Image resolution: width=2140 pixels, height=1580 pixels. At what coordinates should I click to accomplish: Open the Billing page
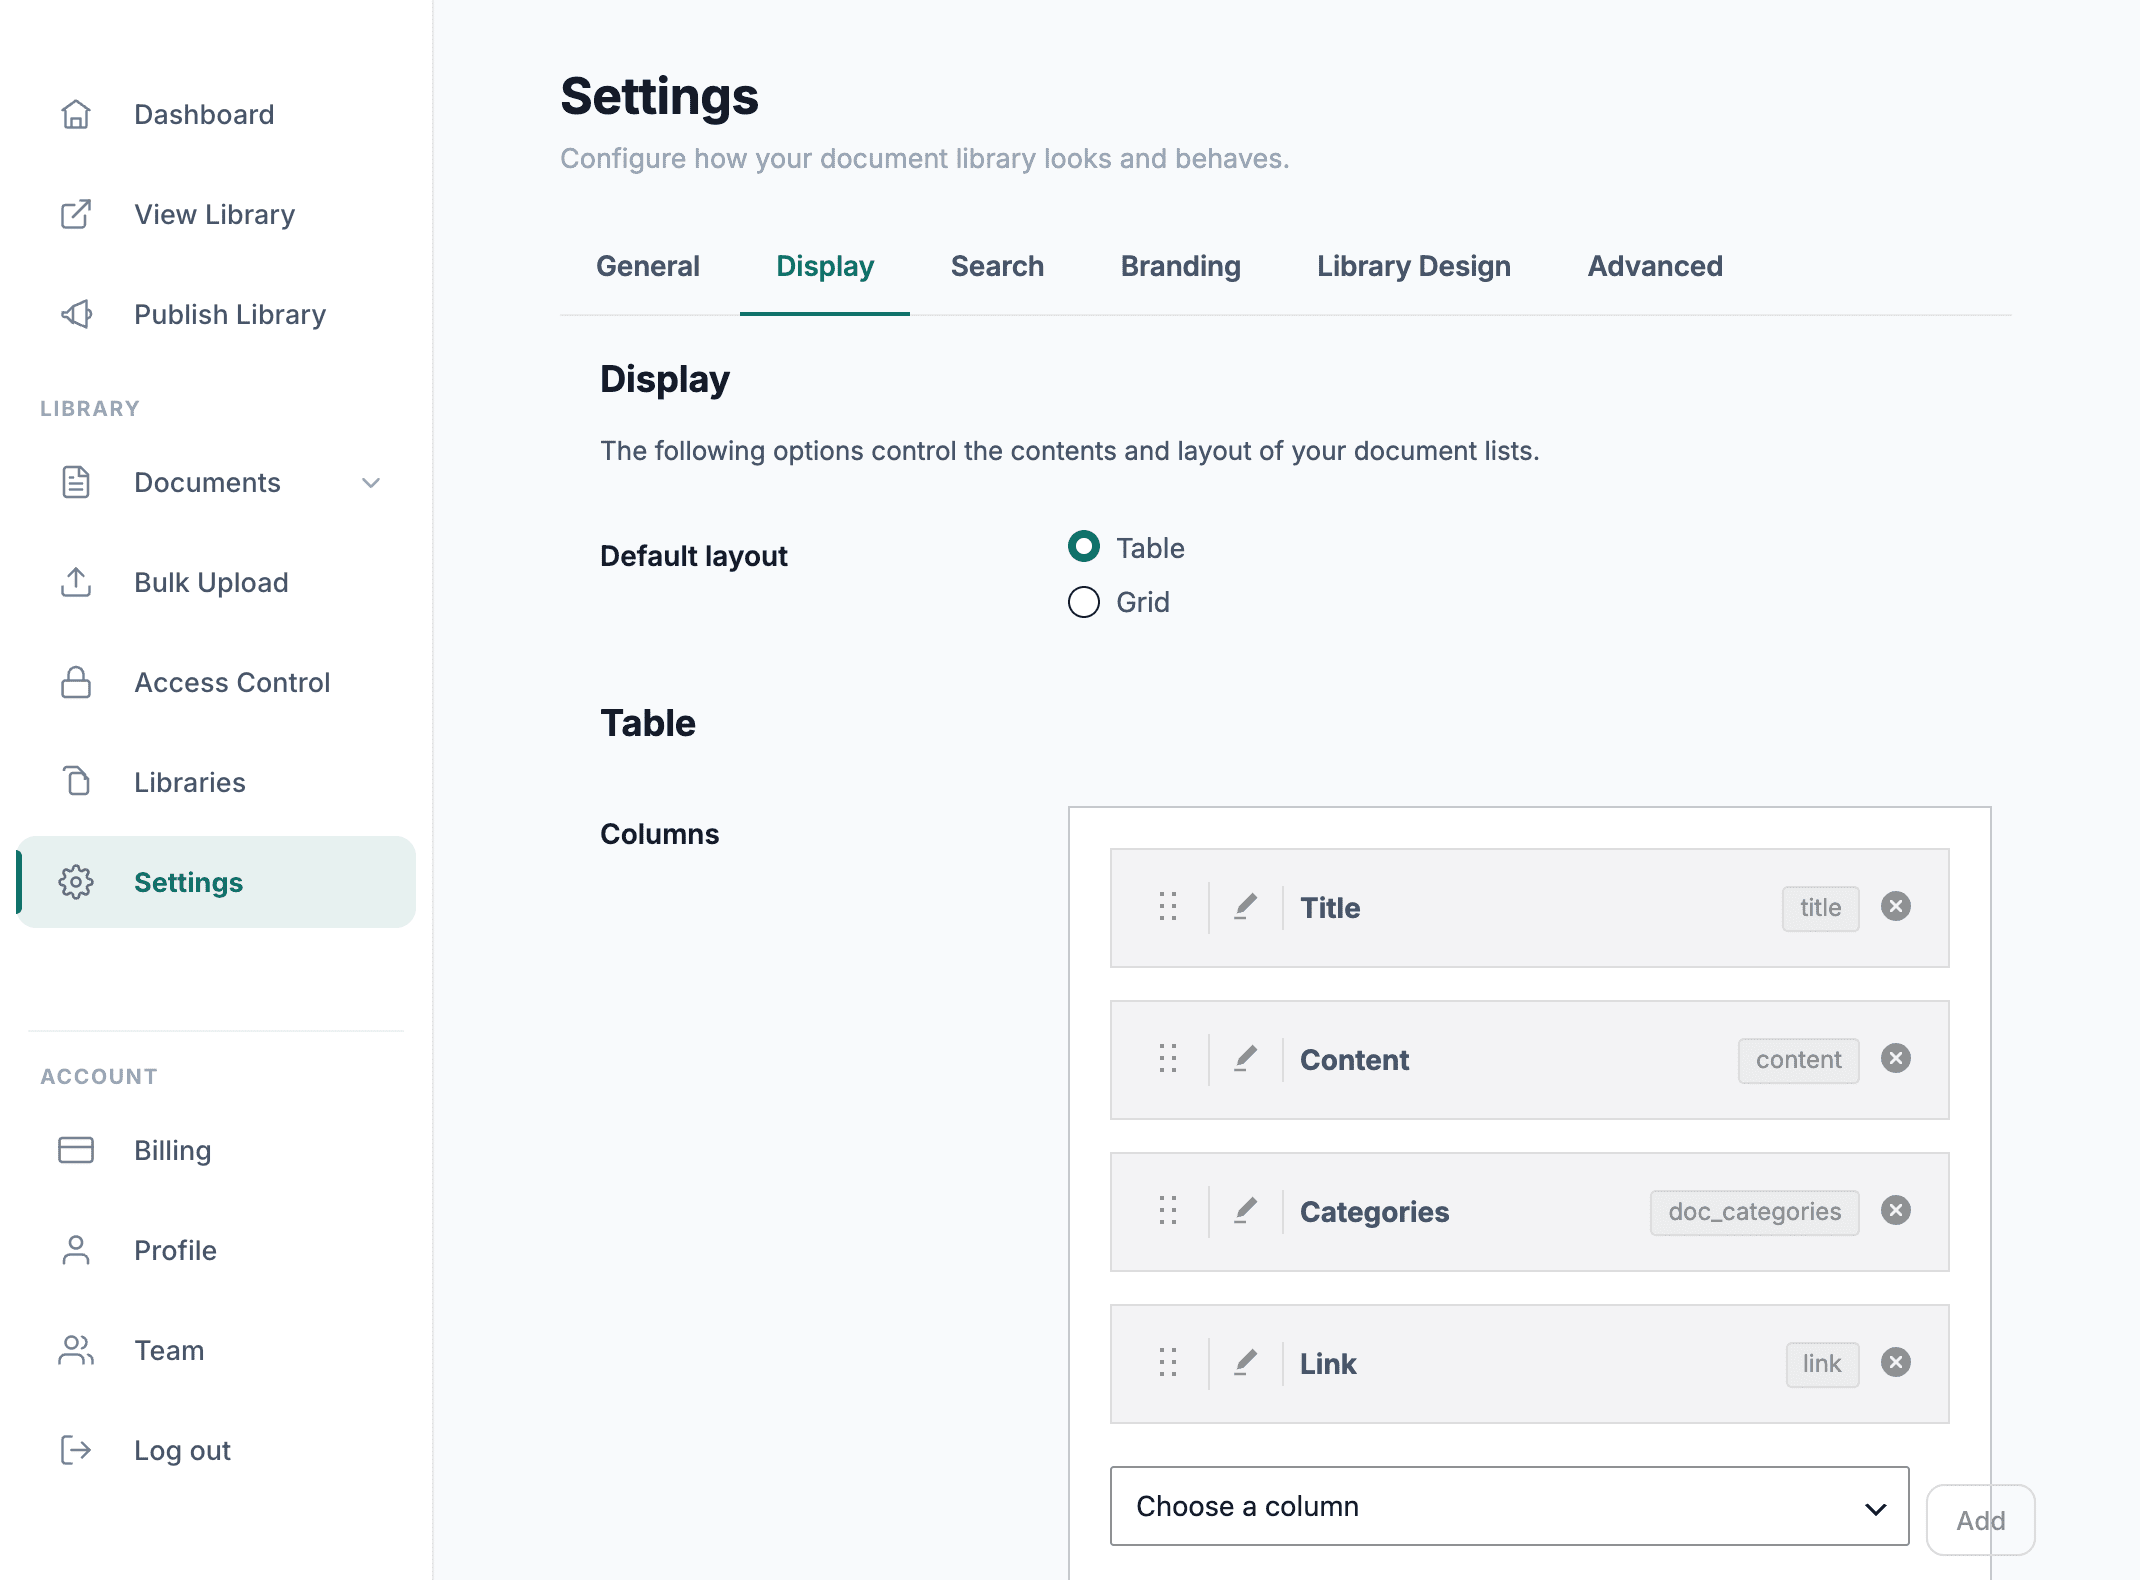pos(216,1150)
